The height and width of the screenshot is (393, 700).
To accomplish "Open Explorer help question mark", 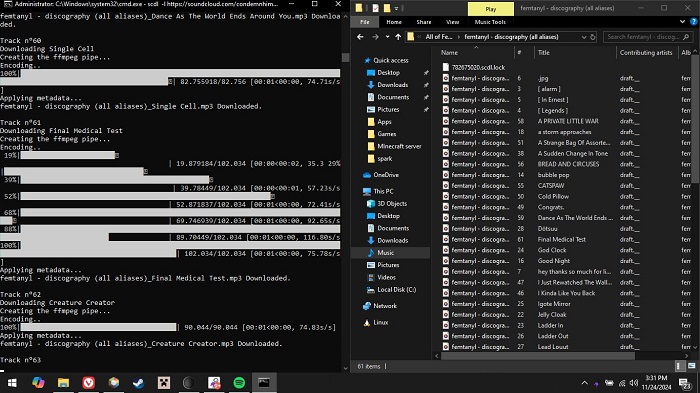I will point(694,21).
